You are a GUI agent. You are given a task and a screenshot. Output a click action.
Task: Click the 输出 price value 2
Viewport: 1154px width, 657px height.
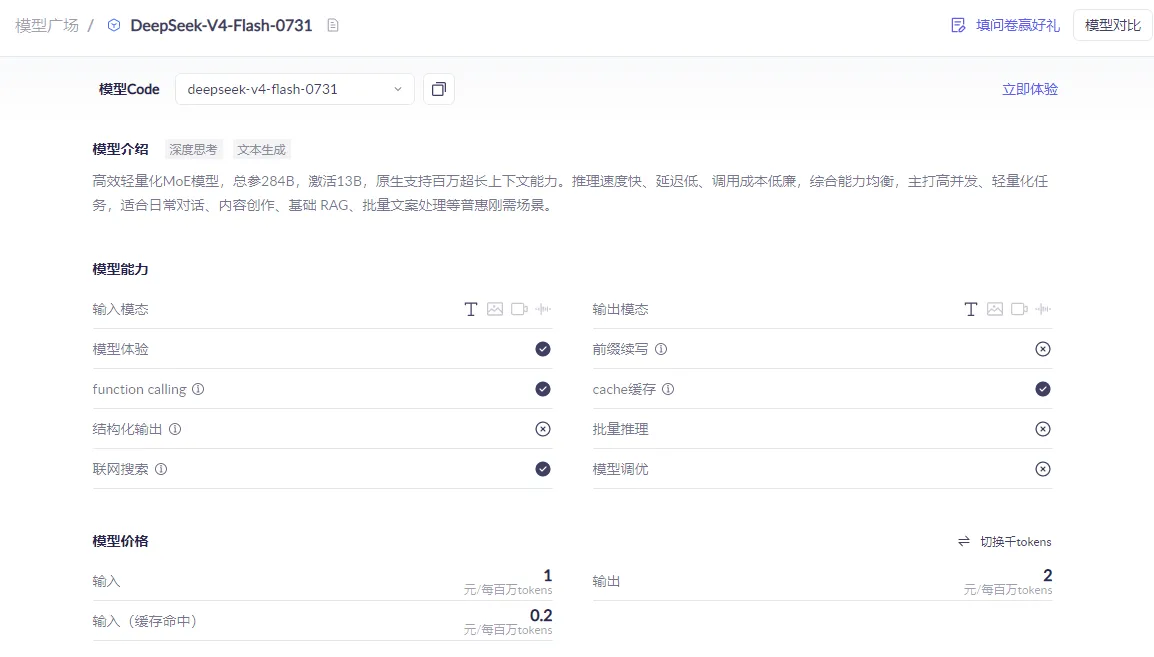(1047, 575)
